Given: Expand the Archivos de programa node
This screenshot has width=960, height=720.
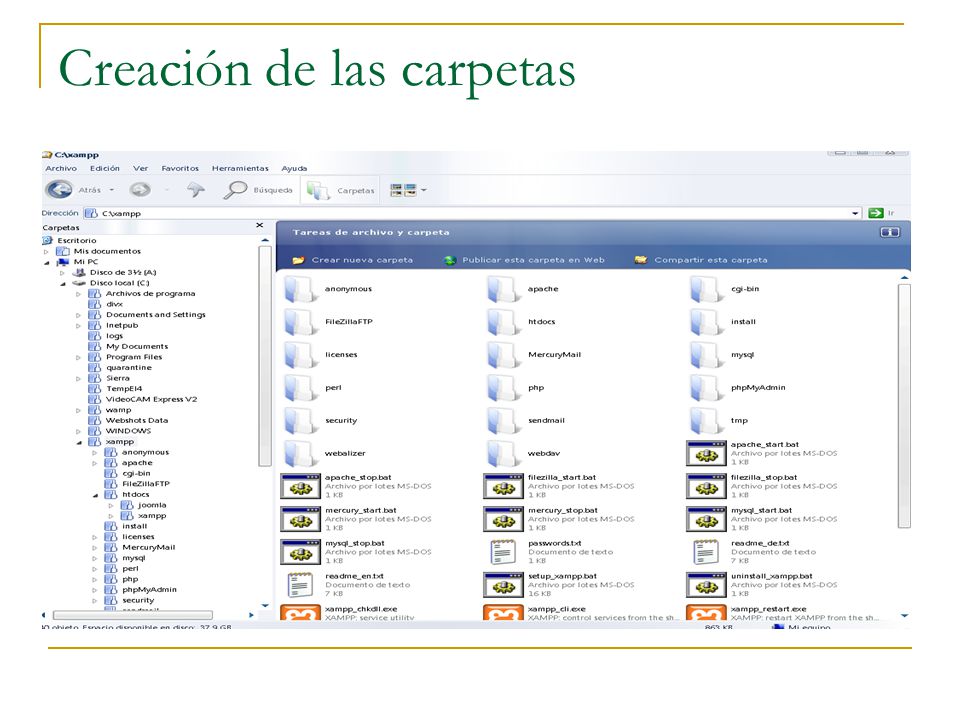Looking at the screenshot, I should [78, 294].
